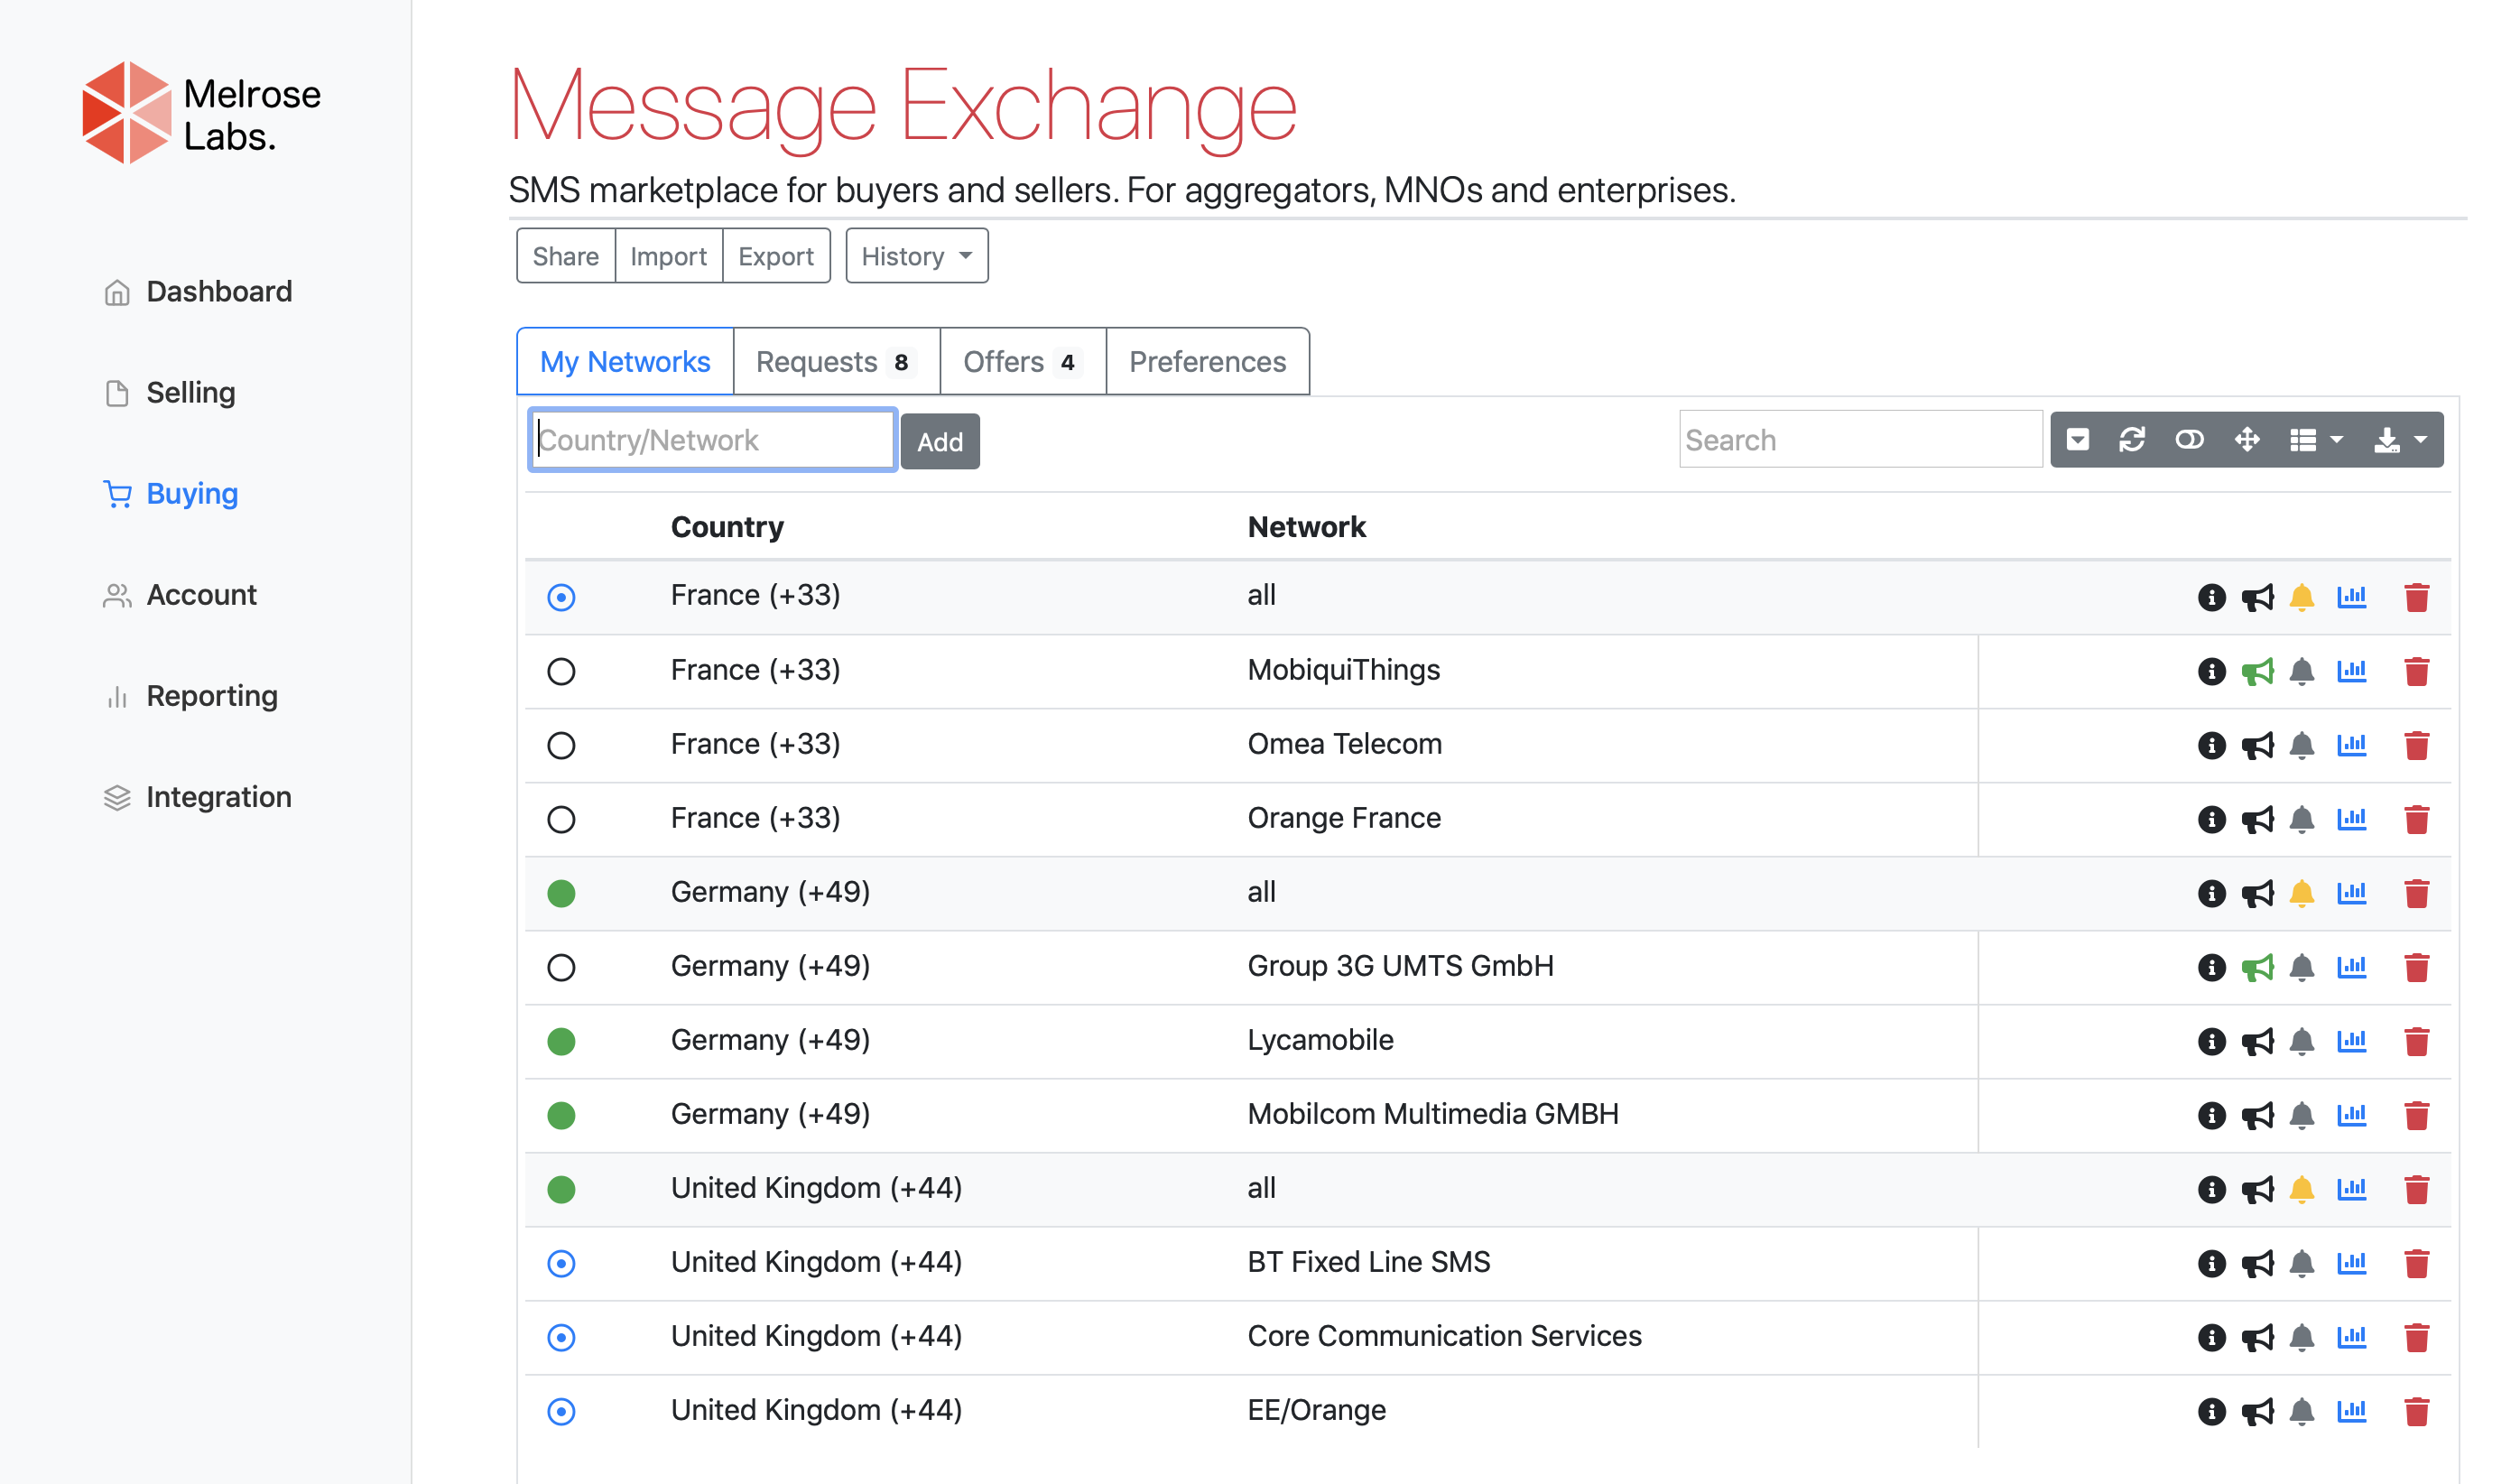The height and width of the screenshot is (1484, 2520).
Task: Click the Melrose Labs logo
Action: tap(201, 113)
